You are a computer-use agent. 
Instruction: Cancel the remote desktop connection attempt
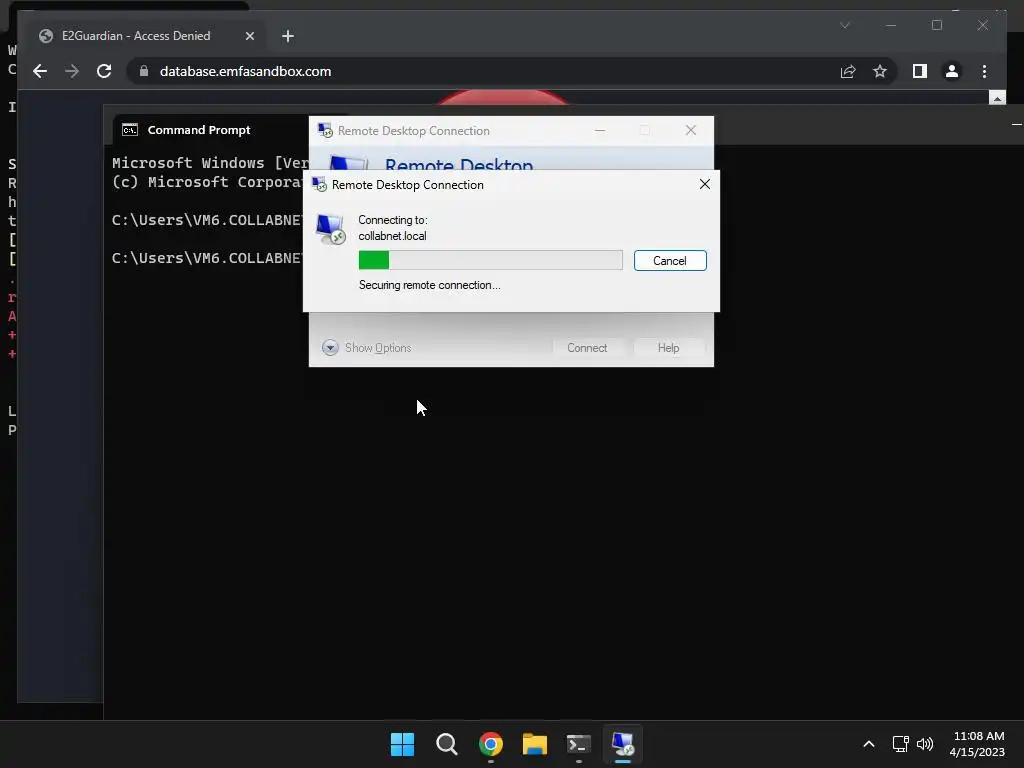pos(670,261)
